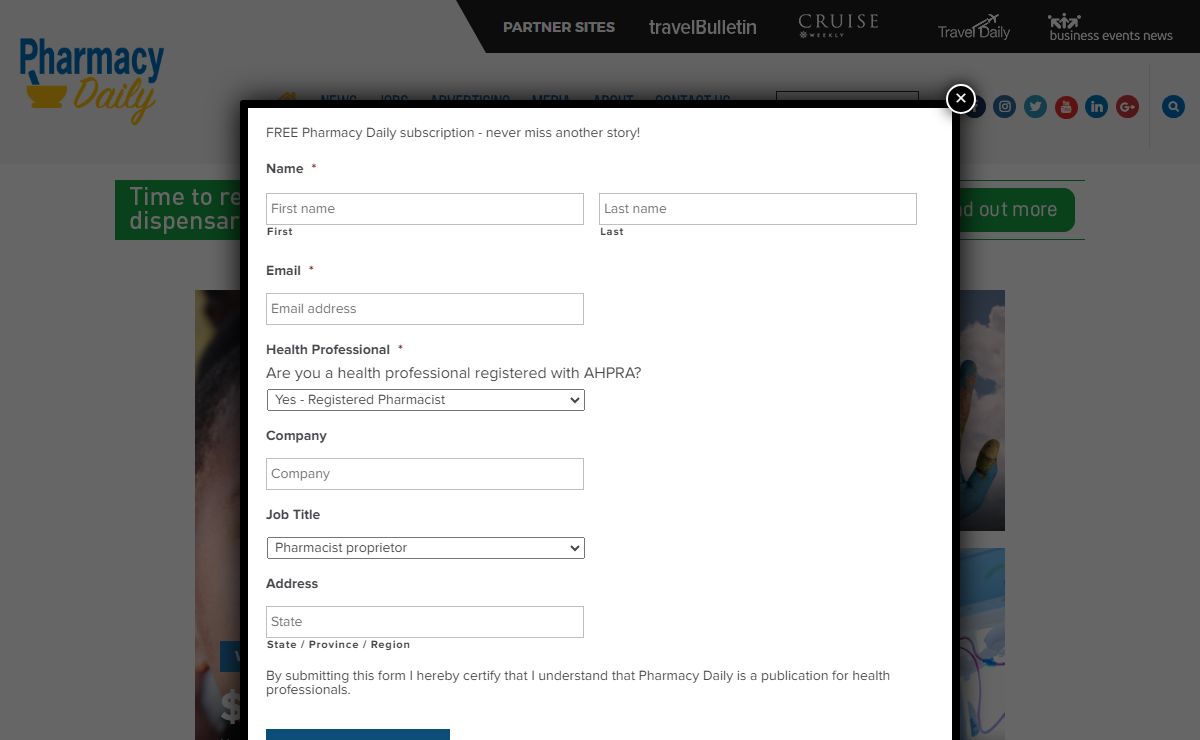Visit Business Events News partner site
The height and width of the screenshot is (740, 1200).
[1110, 27]
